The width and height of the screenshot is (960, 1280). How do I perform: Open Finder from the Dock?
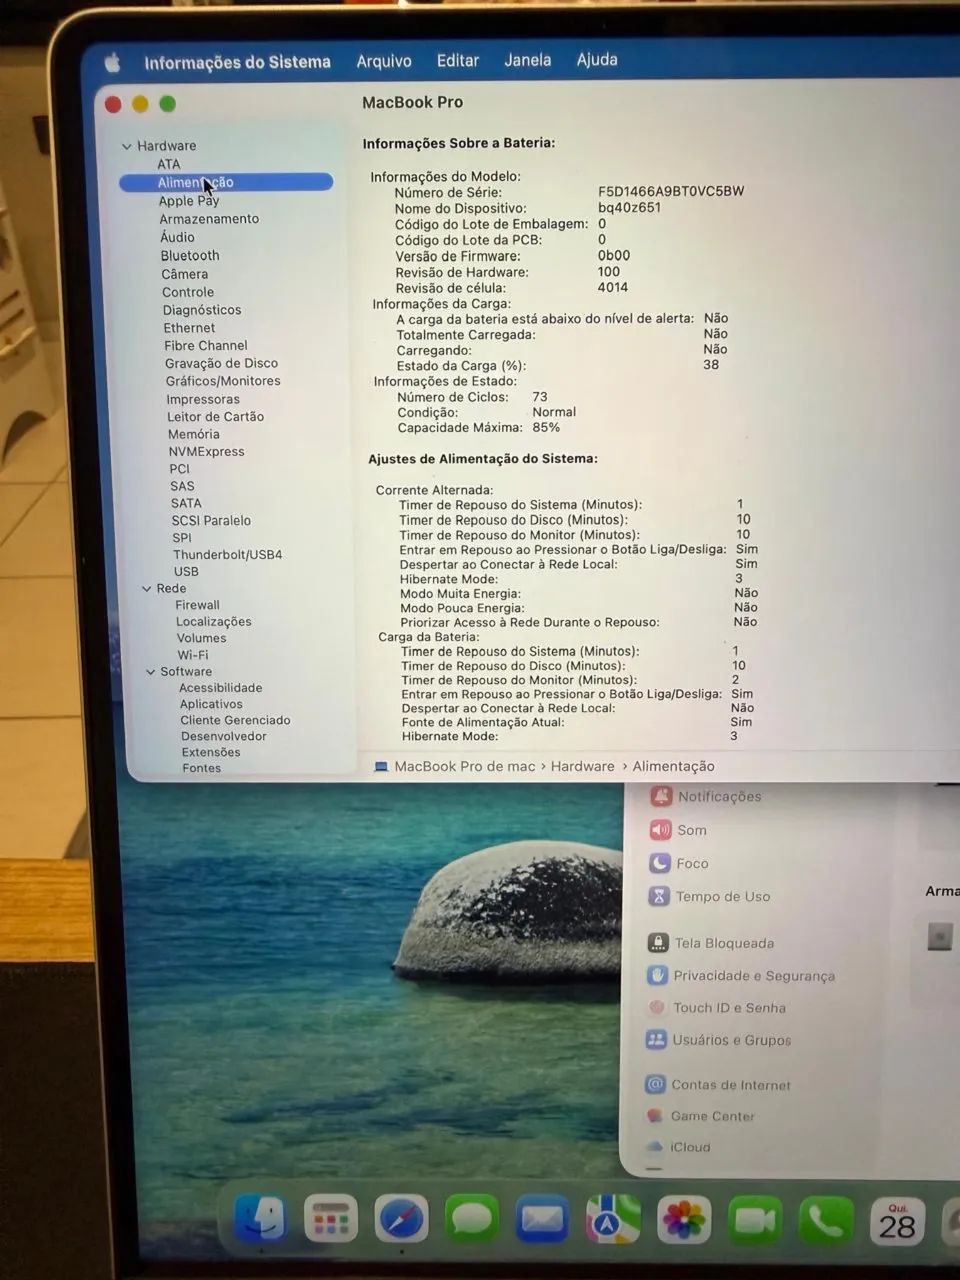click(261, 1218)
